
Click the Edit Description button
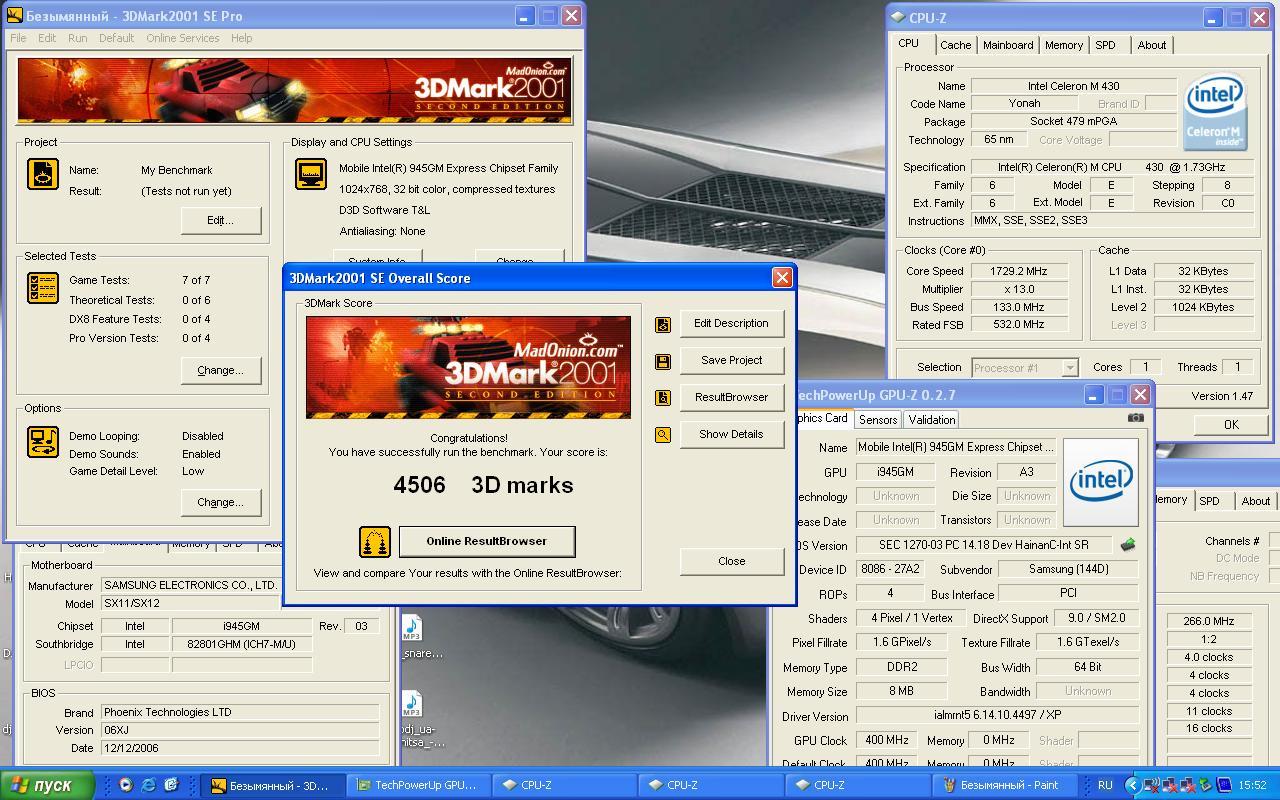click(732, 324)
